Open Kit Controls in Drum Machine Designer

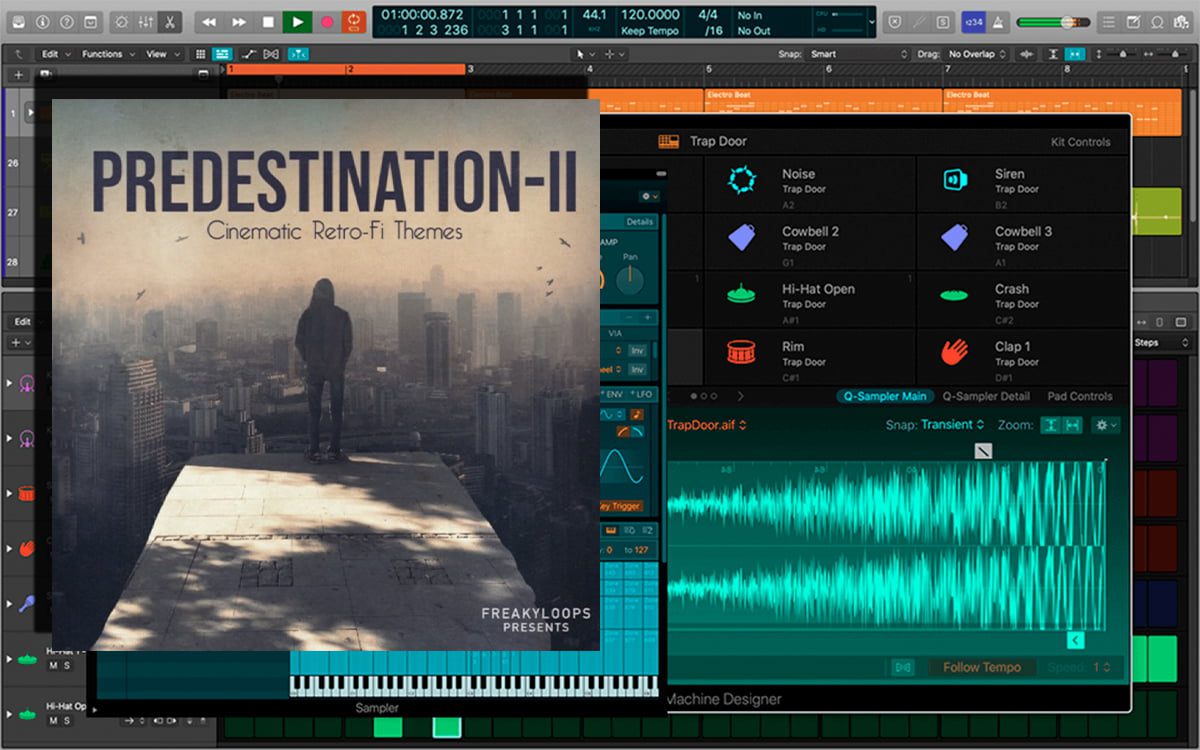click(1080, 142)
